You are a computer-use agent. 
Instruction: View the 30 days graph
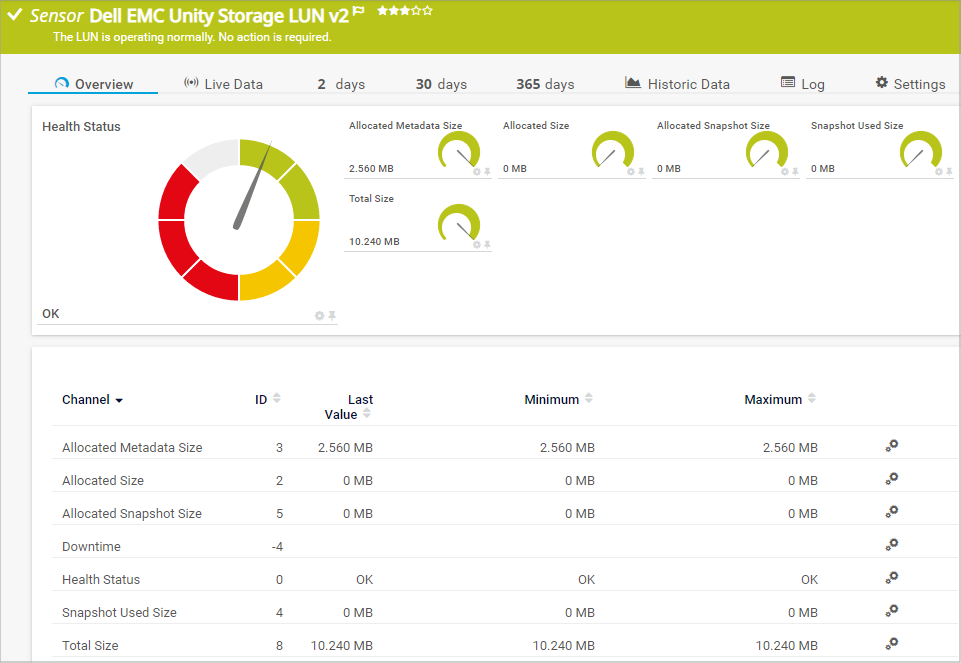click(x=441, y=84)
